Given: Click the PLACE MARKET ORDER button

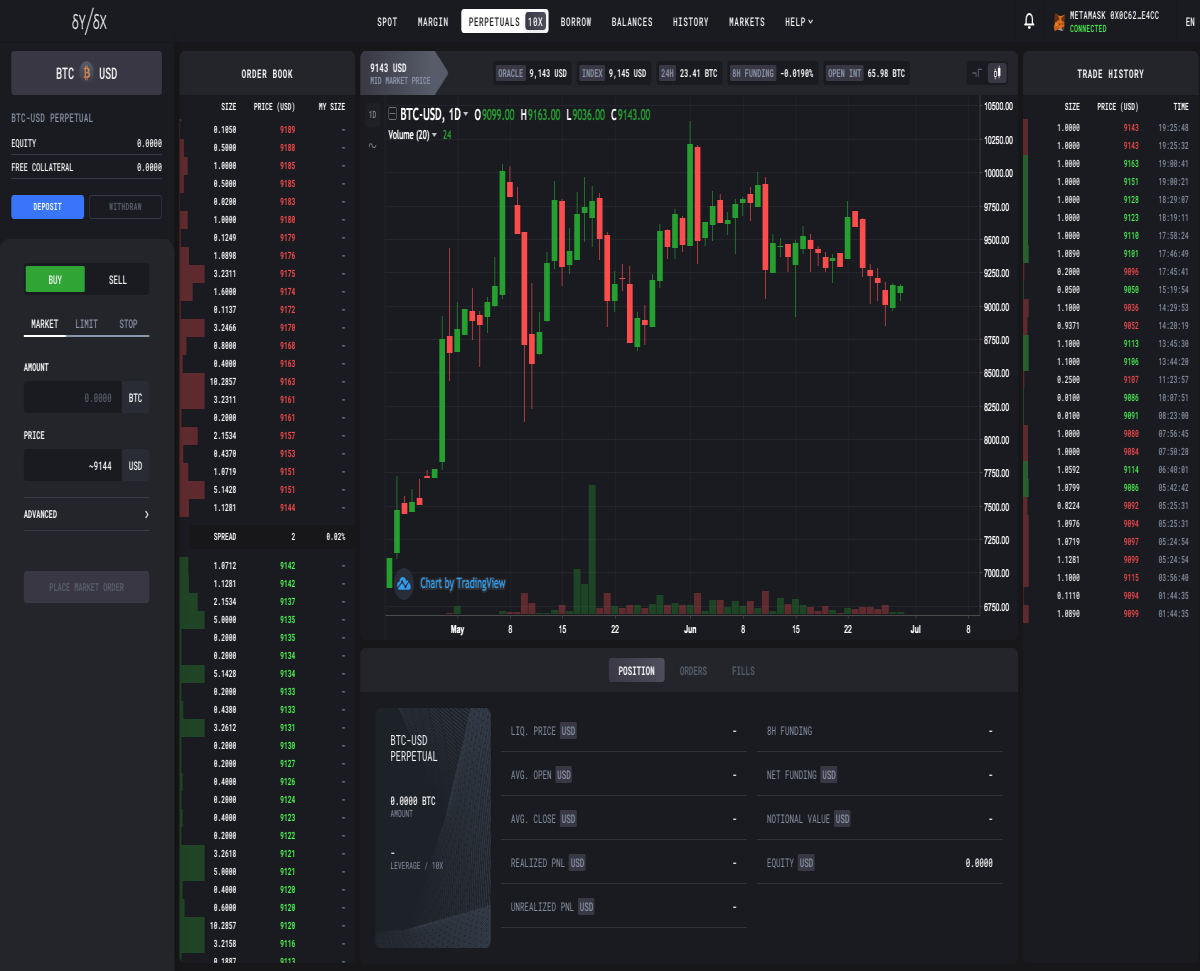Looking at the screenshot, I should (x=87, y=587).
